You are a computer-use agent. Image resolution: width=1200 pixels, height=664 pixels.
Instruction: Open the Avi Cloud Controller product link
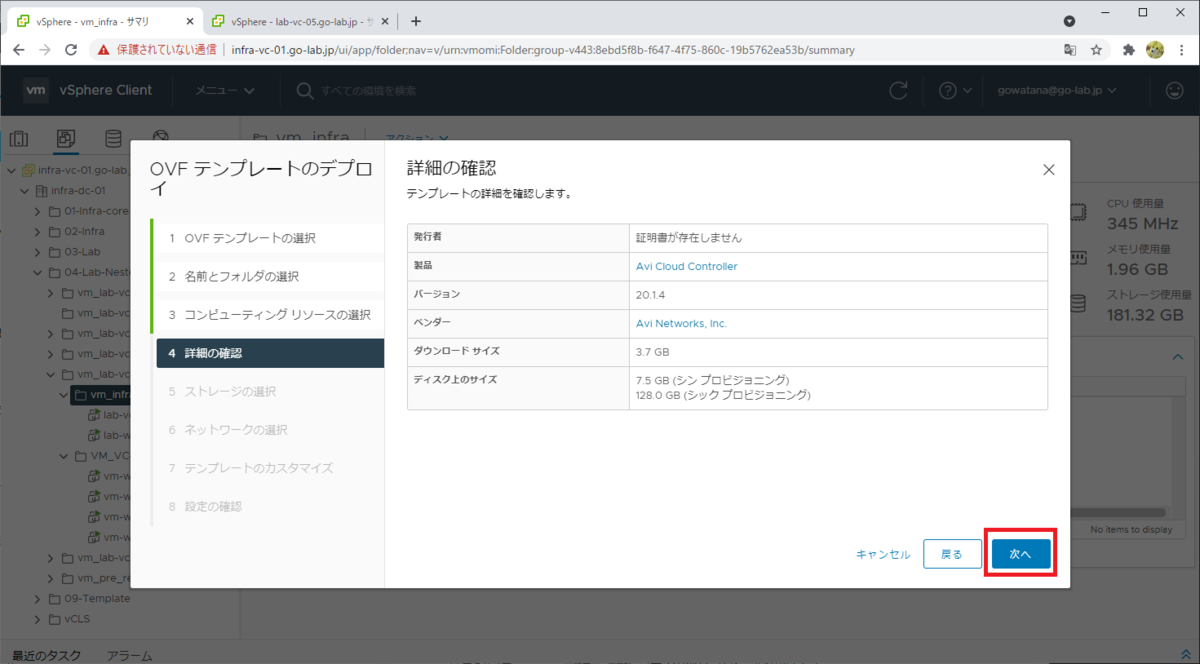click(x=686, y=266)
